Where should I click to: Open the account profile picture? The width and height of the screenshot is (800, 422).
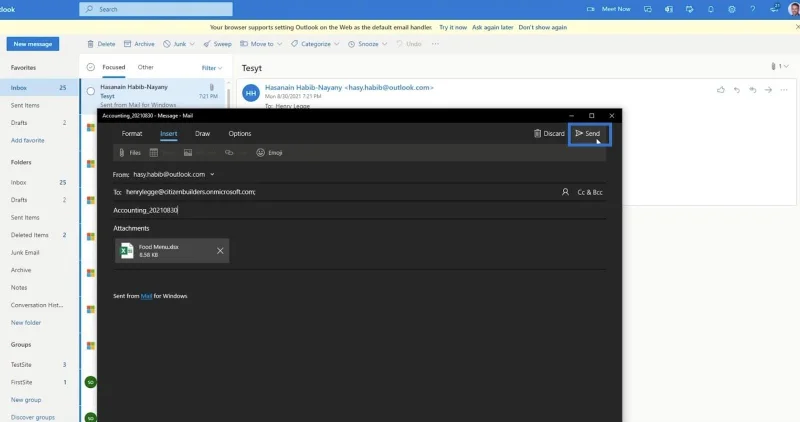point(794,9)
